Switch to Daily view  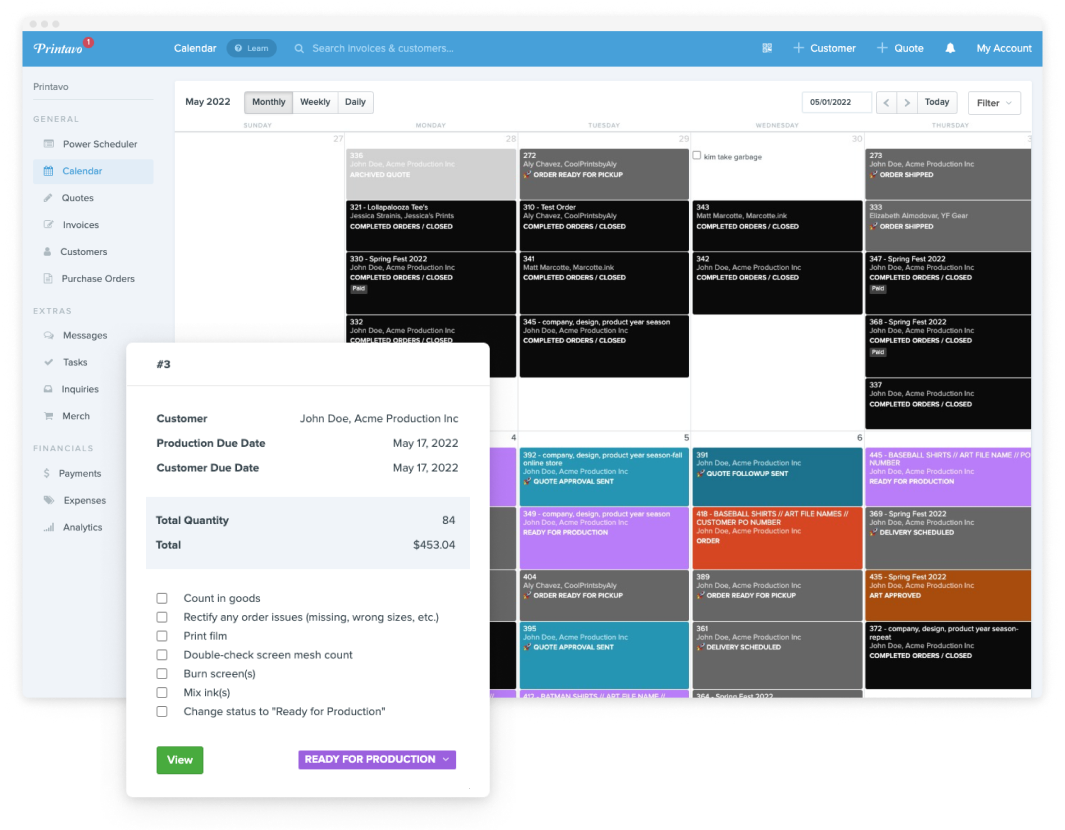355,102
